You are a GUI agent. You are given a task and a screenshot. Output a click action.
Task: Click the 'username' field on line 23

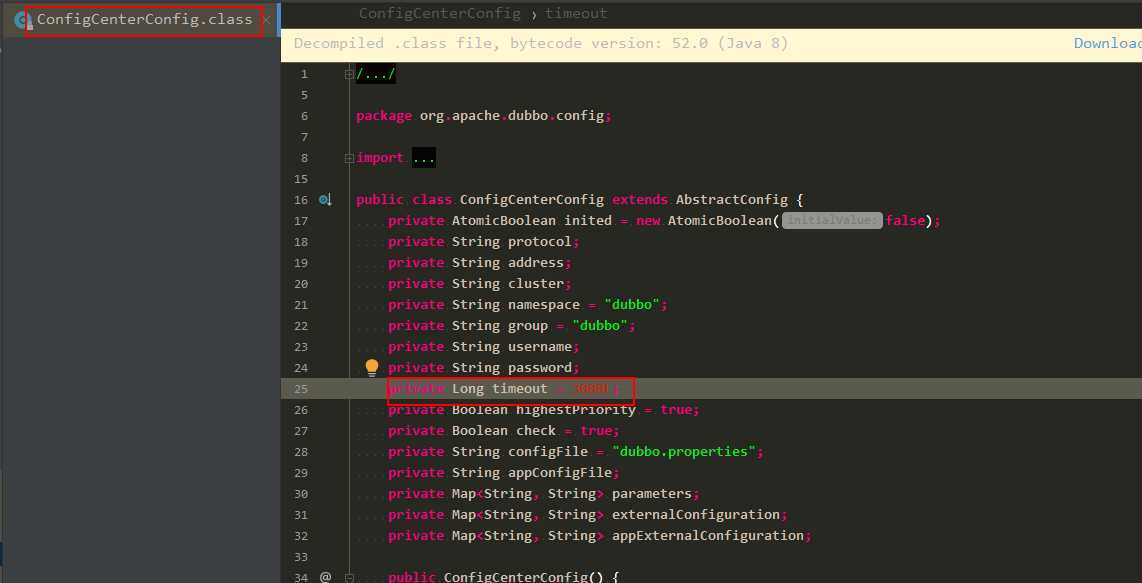click(540, 347)
